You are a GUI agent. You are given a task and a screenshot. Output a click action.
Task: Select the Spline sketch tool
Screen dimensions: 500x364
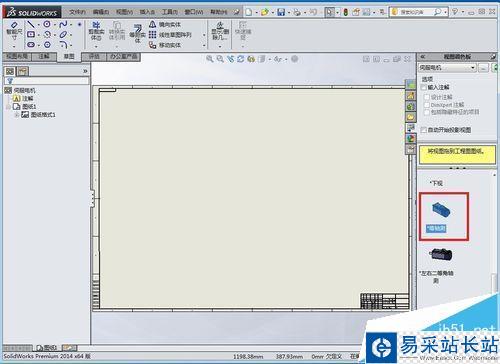click(x=63, y=24)
